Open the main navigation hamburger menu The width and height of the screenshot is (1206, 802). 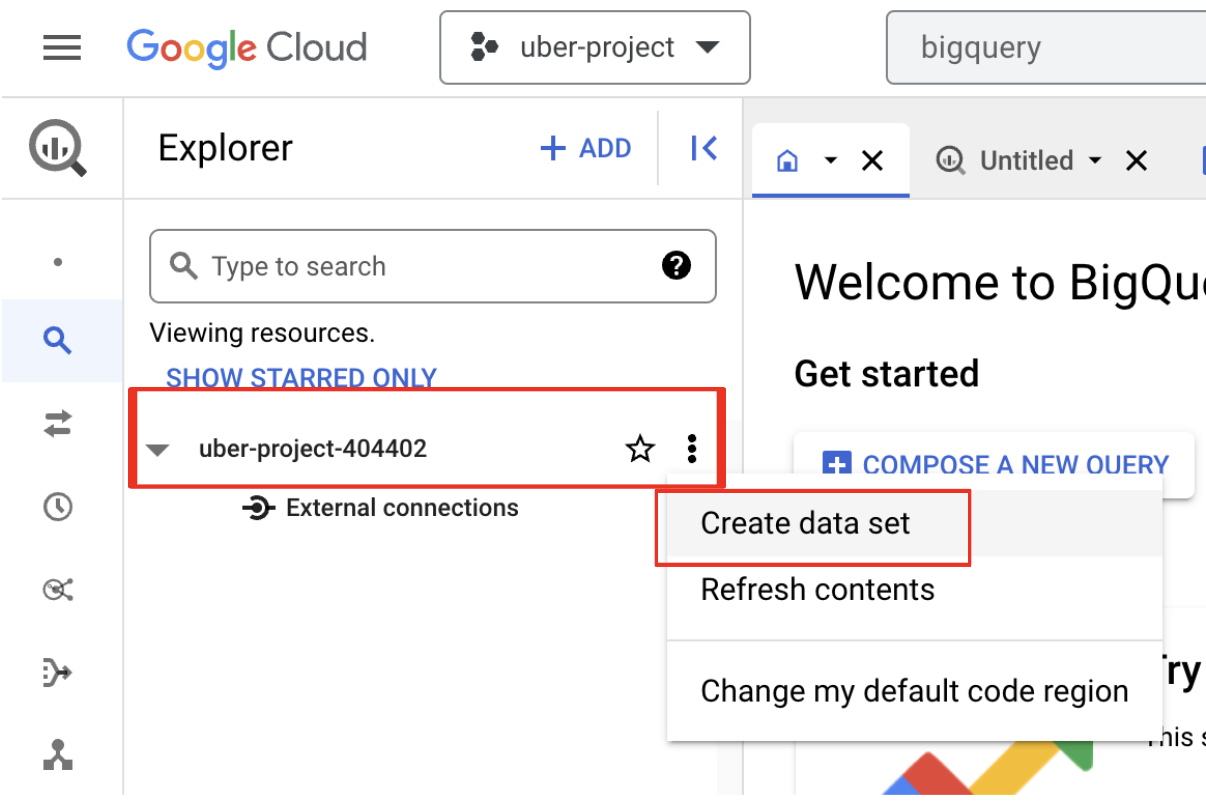[62, 47]
